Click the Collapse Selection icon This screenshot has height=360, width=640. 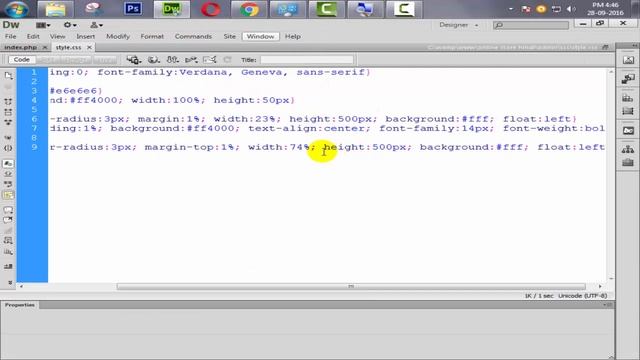coord(8,112)
